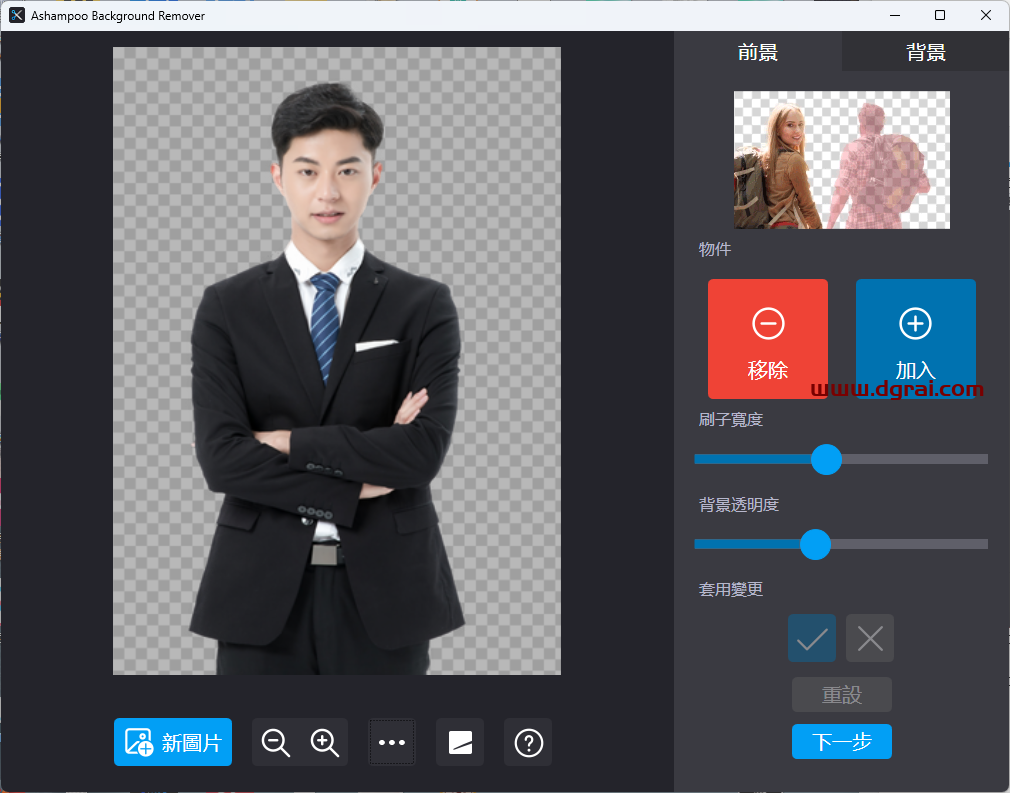This screenshot has height=793, width=1010.
Task: Discard changes with the X icon
Action: pos(870,638)
